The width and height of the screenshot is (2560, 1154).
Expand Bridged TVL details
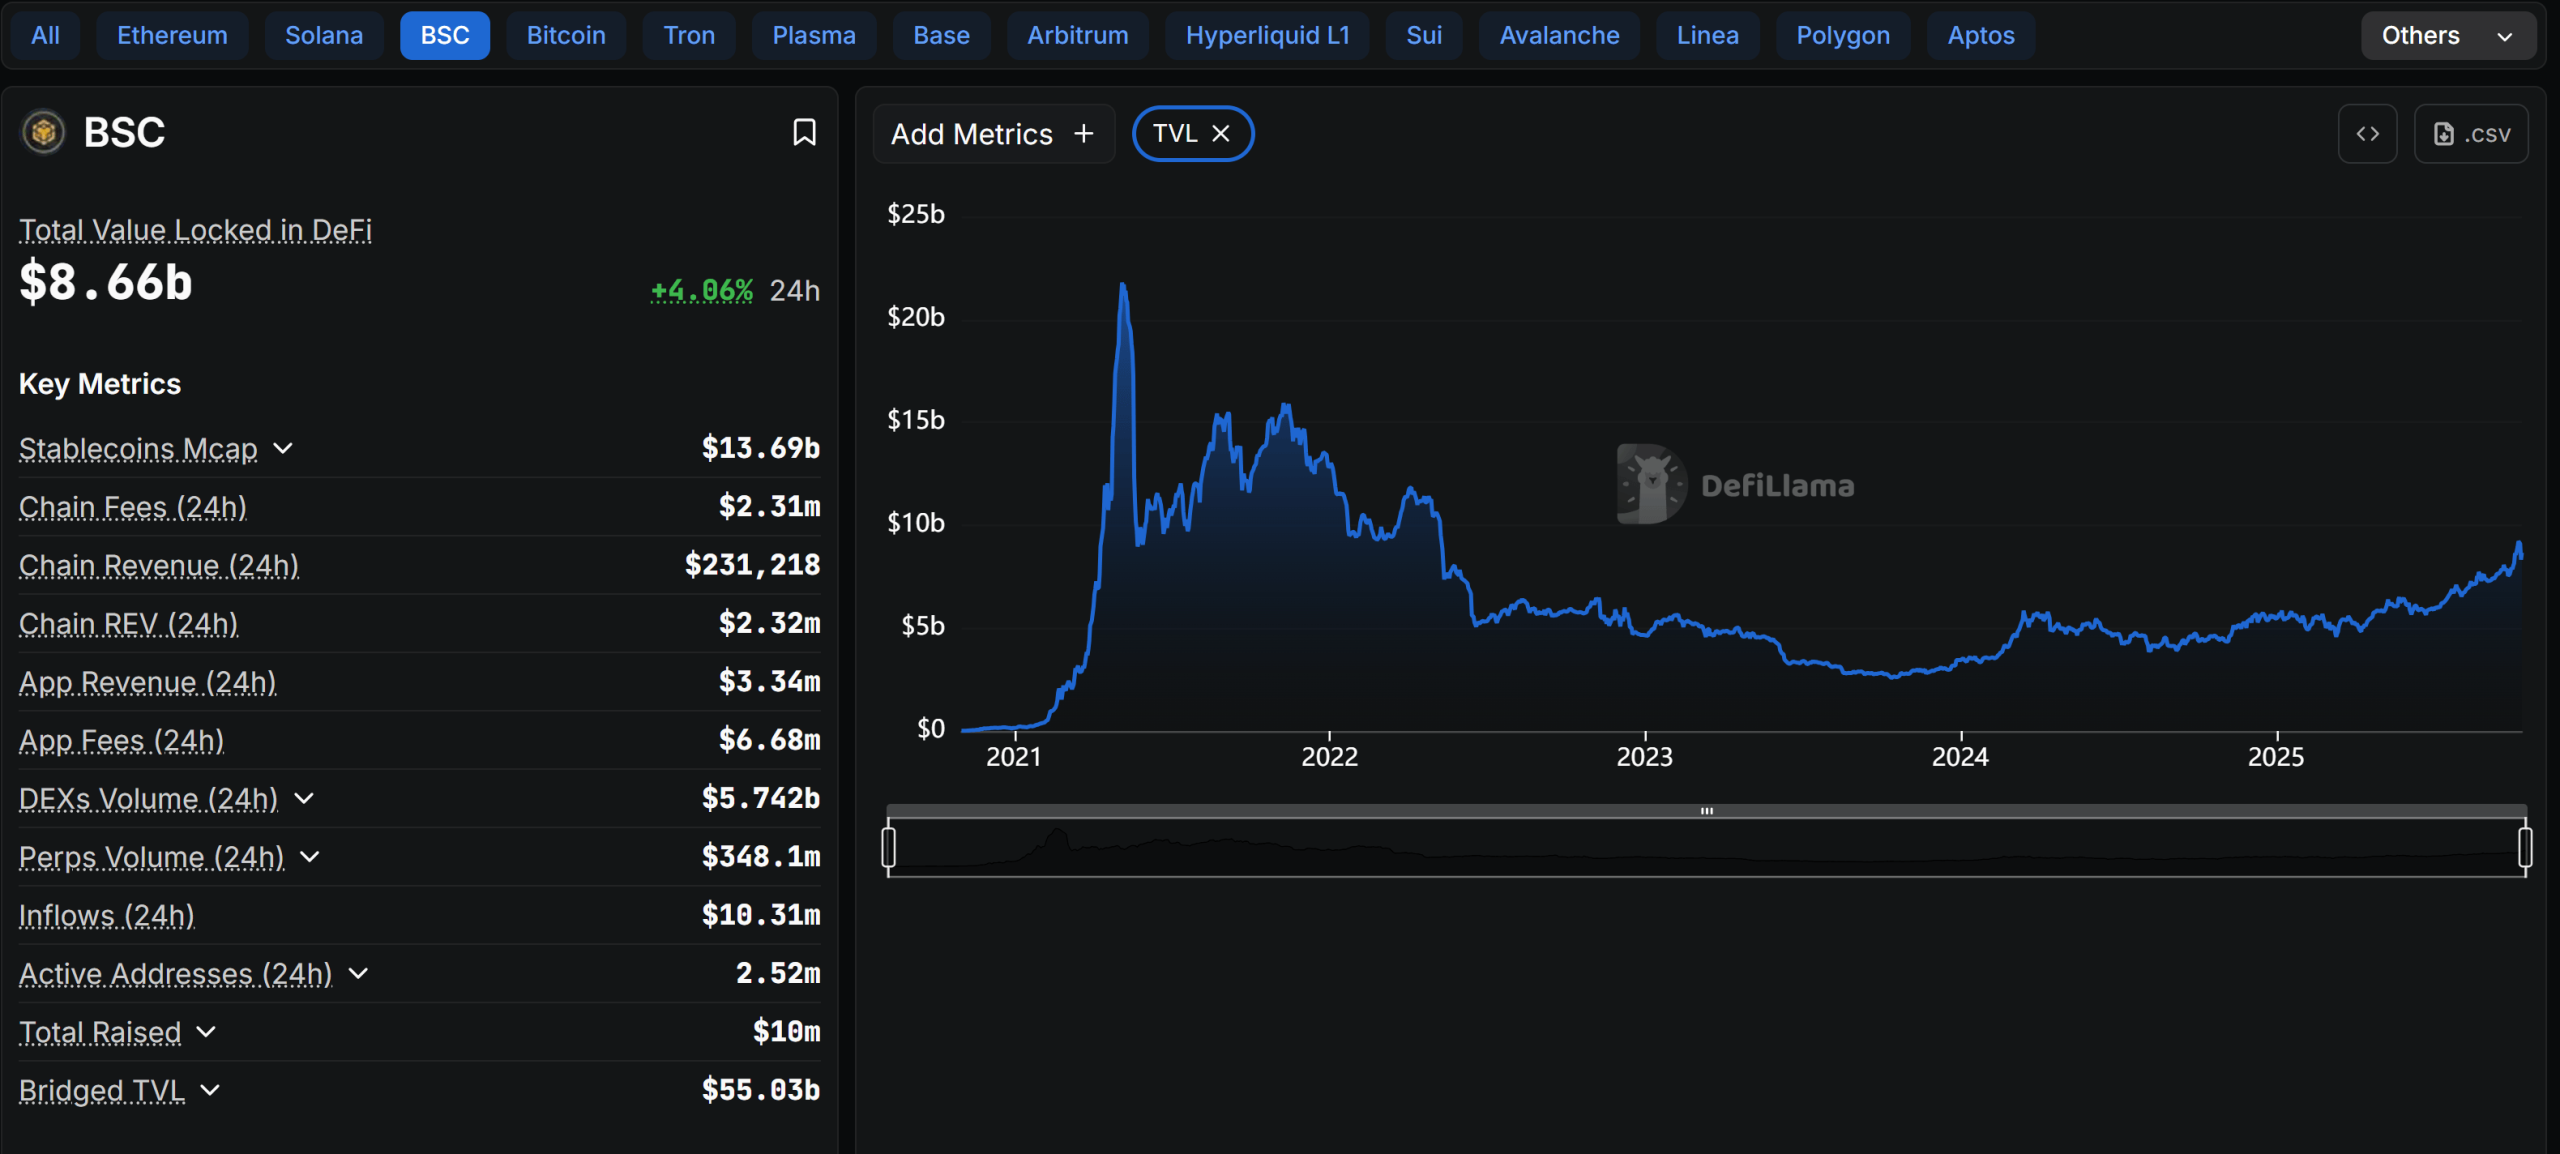click(x=210, y=1090)
